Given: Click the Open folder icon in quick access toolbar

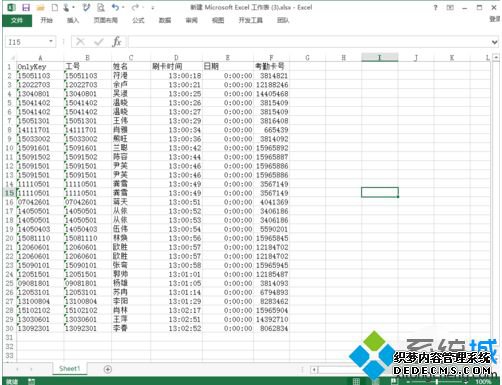Looking at the screenshot, I should pyautogui.click(x=40, y=7).
